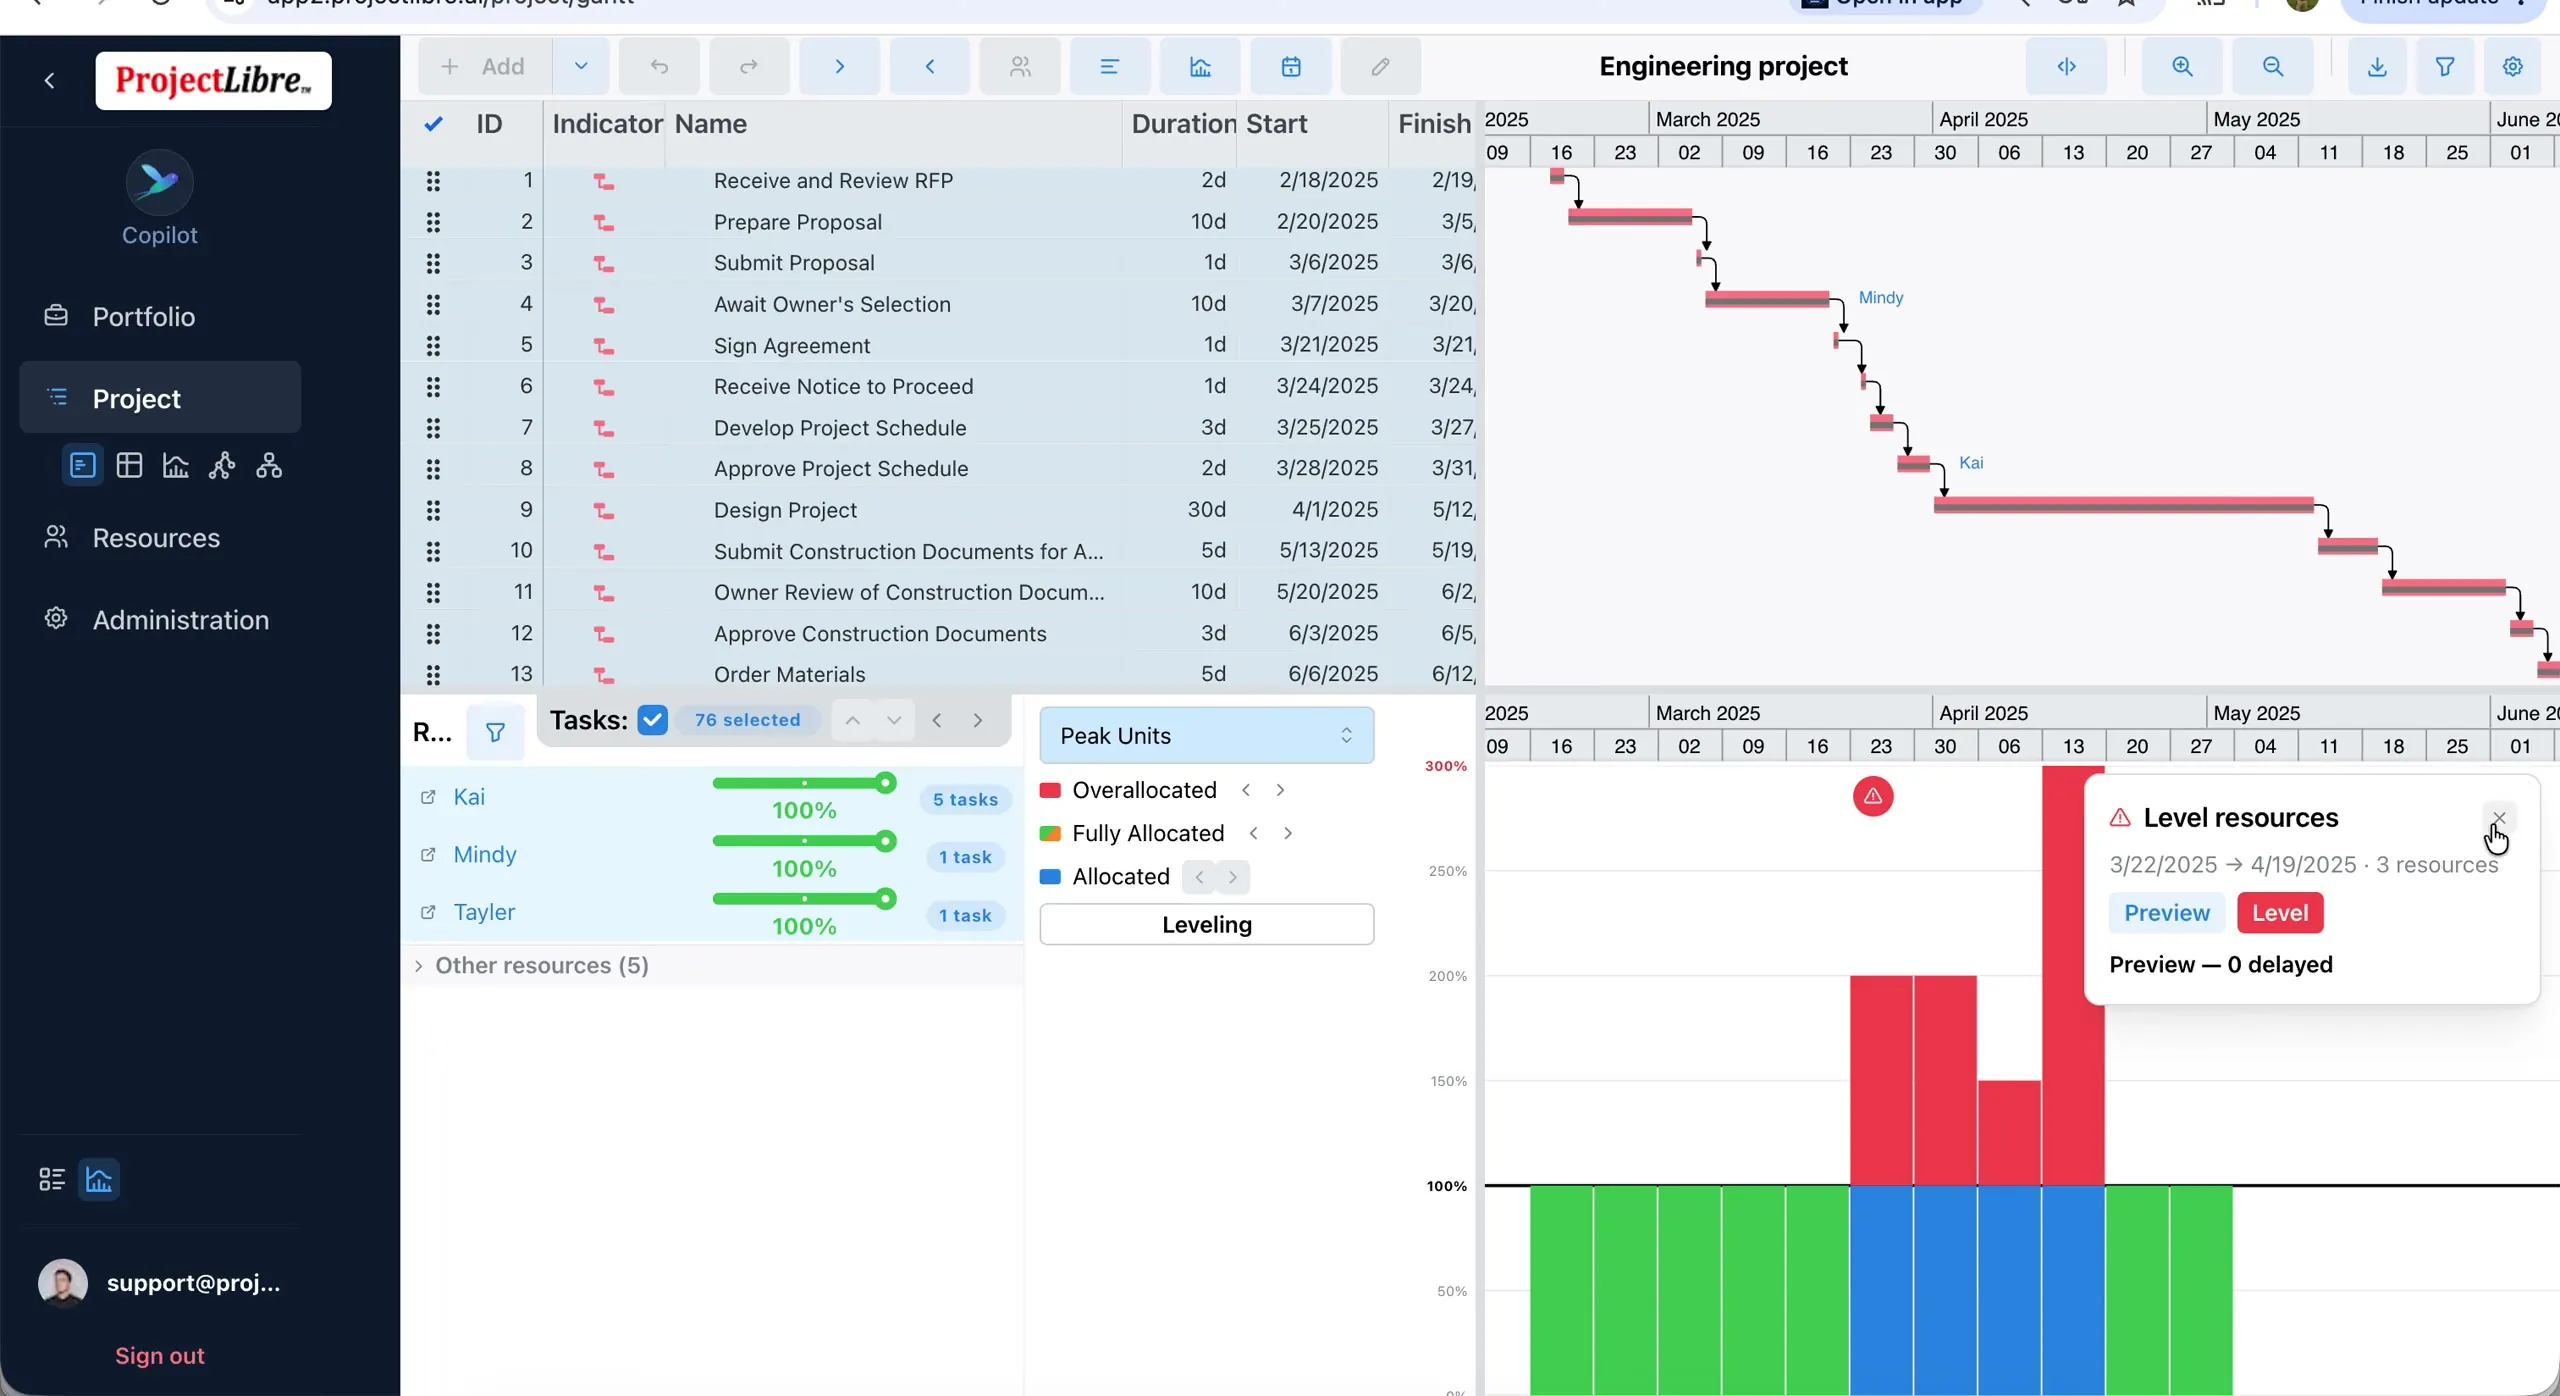
Task: Open the Add dropdown arrow
Action: pos(580,66)
